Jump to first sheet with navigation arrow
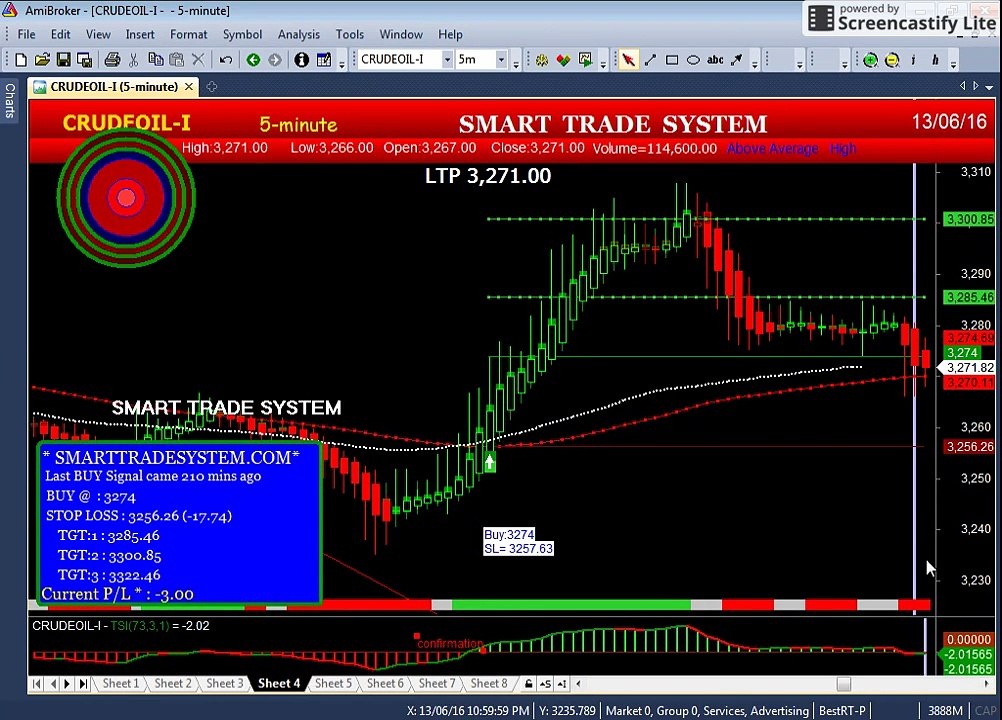Viewport: 1002px width, 720px height. coord(37,684)
